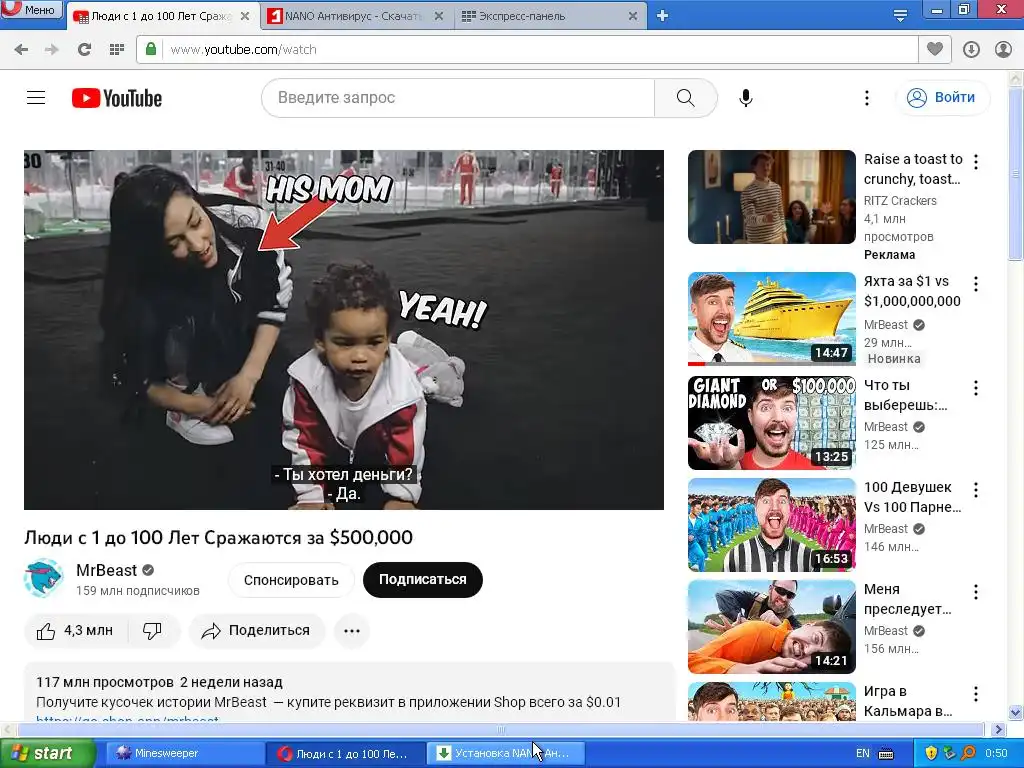This screenshot has width=1024, height=768.
Task: Click the YouTube search magnifier button
Action: tap(686, 98)
